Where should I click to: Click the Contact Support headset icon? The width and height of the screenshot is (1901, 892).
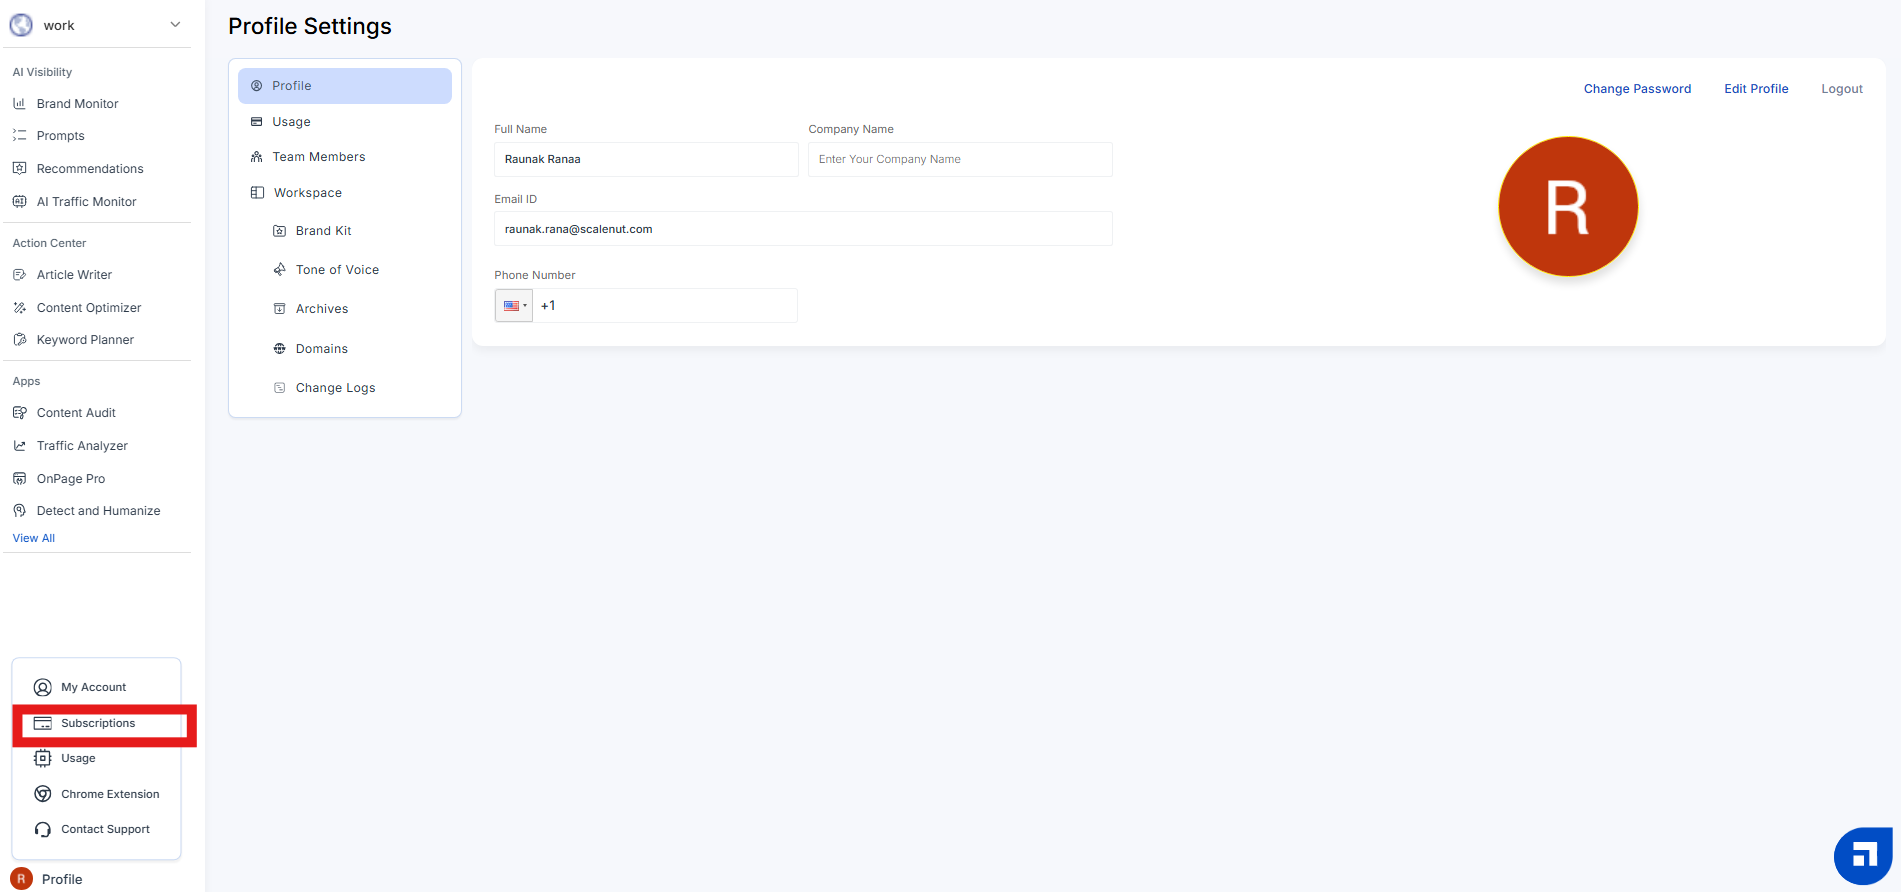tap(43, 829)
